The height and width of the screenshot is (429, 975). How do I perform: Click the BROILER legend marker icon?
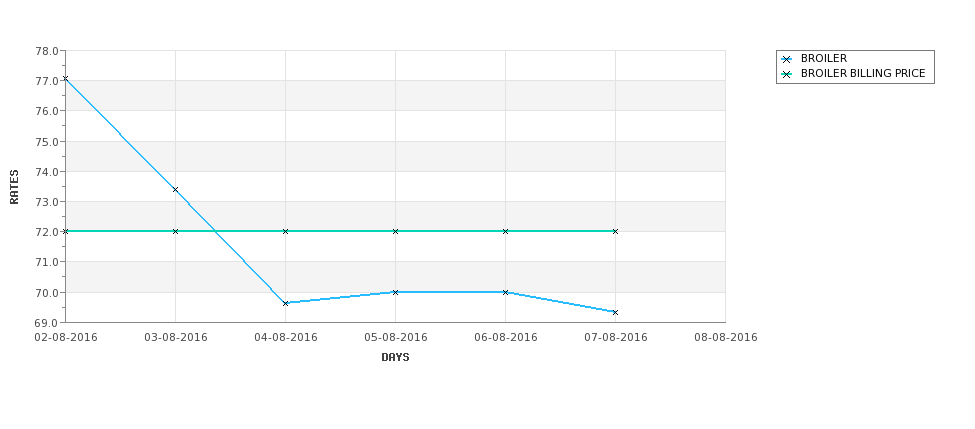point(787,60)
